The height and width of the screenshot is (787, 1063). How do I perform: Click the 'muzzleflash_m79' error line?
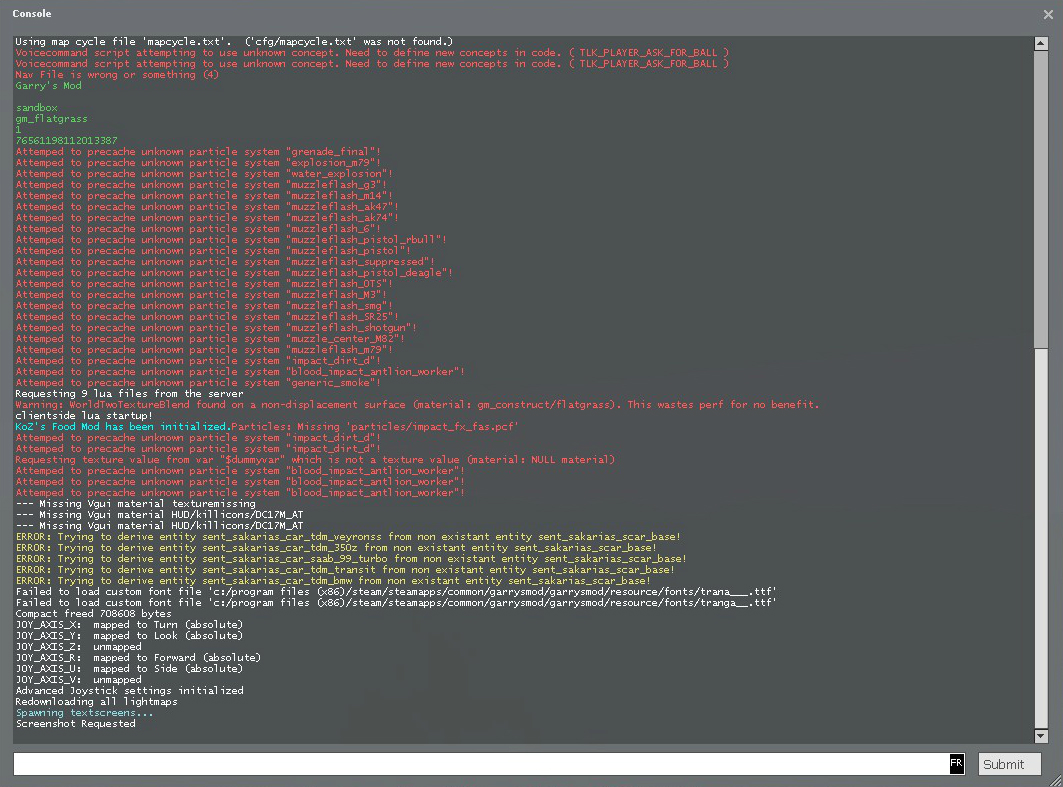click(204, 350)
